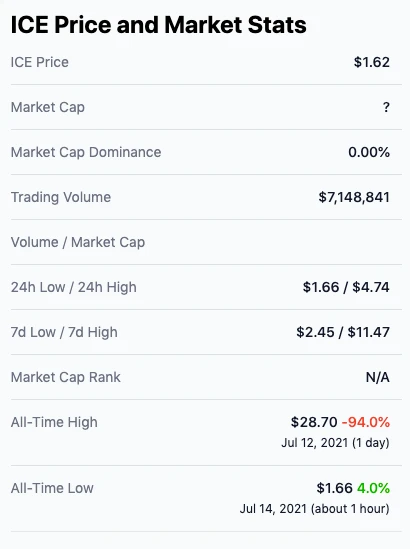The width and height of the screenshot is (410, 549).
Task: Click the green 4.0% change figure
Action: tap(373, 488)
